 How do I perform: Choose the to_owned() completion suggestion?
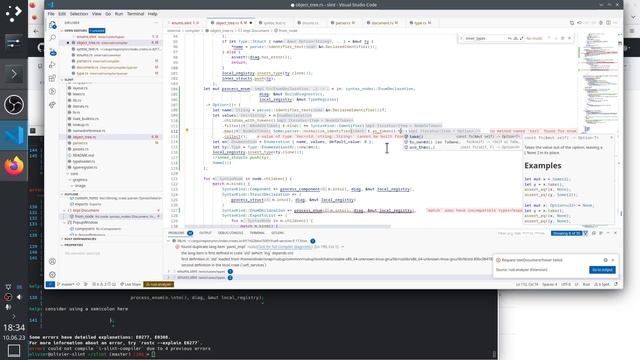click(x=461, y=142)
